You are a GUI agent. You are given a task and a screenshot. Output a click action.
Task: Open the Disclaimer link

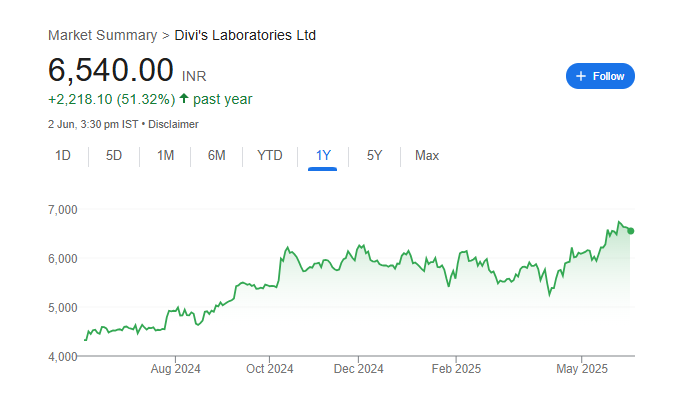(173, 124)
